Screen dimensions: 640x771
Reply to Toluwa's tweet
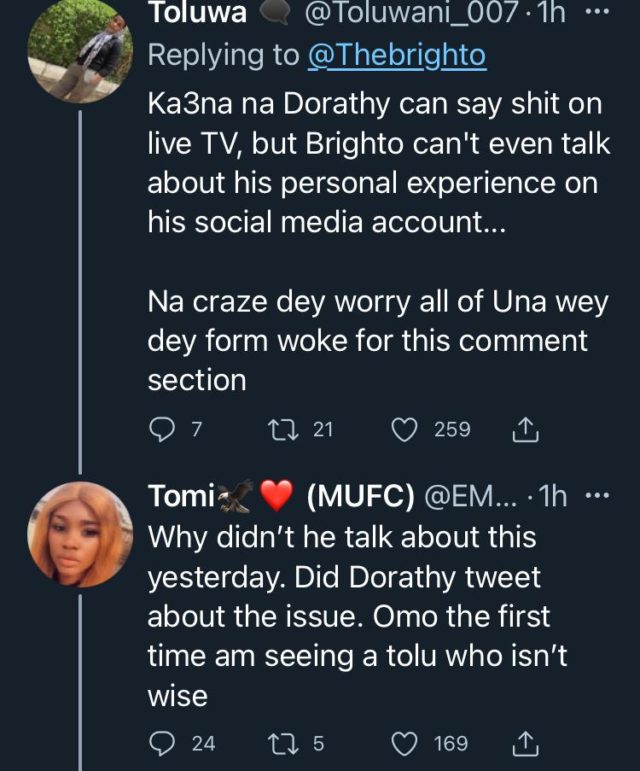pyautogui.click(x=162, y=430)
